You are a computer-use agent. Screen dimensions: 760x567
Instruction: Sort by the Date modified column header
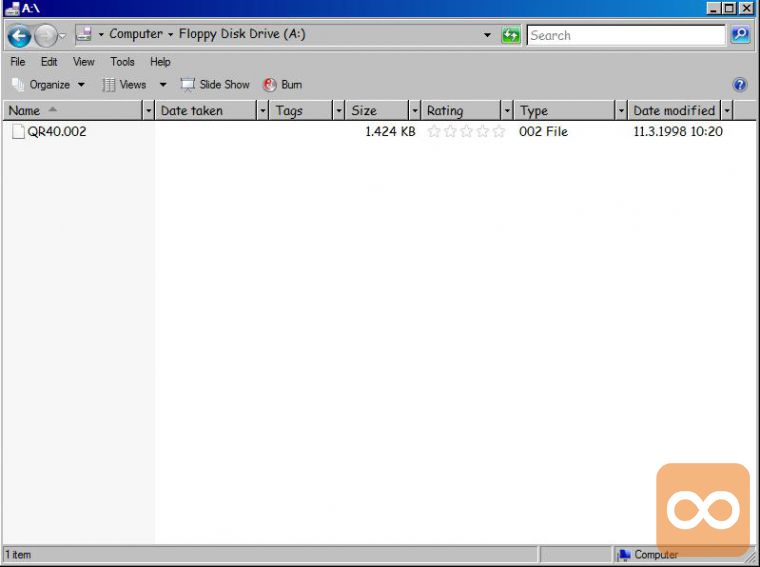tap(674, 111)
